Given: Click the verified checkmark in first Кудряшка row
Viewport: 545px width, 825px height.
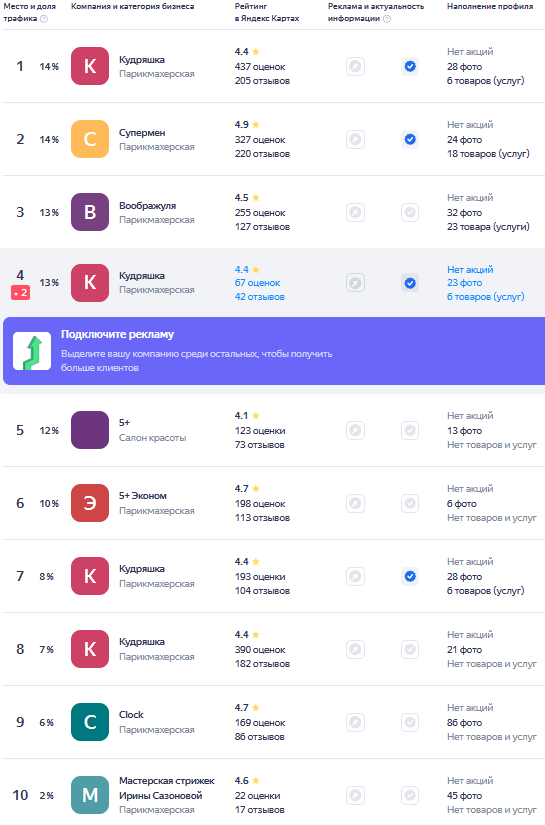Looking at the screenshot, I should pyautogui.click(x=410, y=66).
